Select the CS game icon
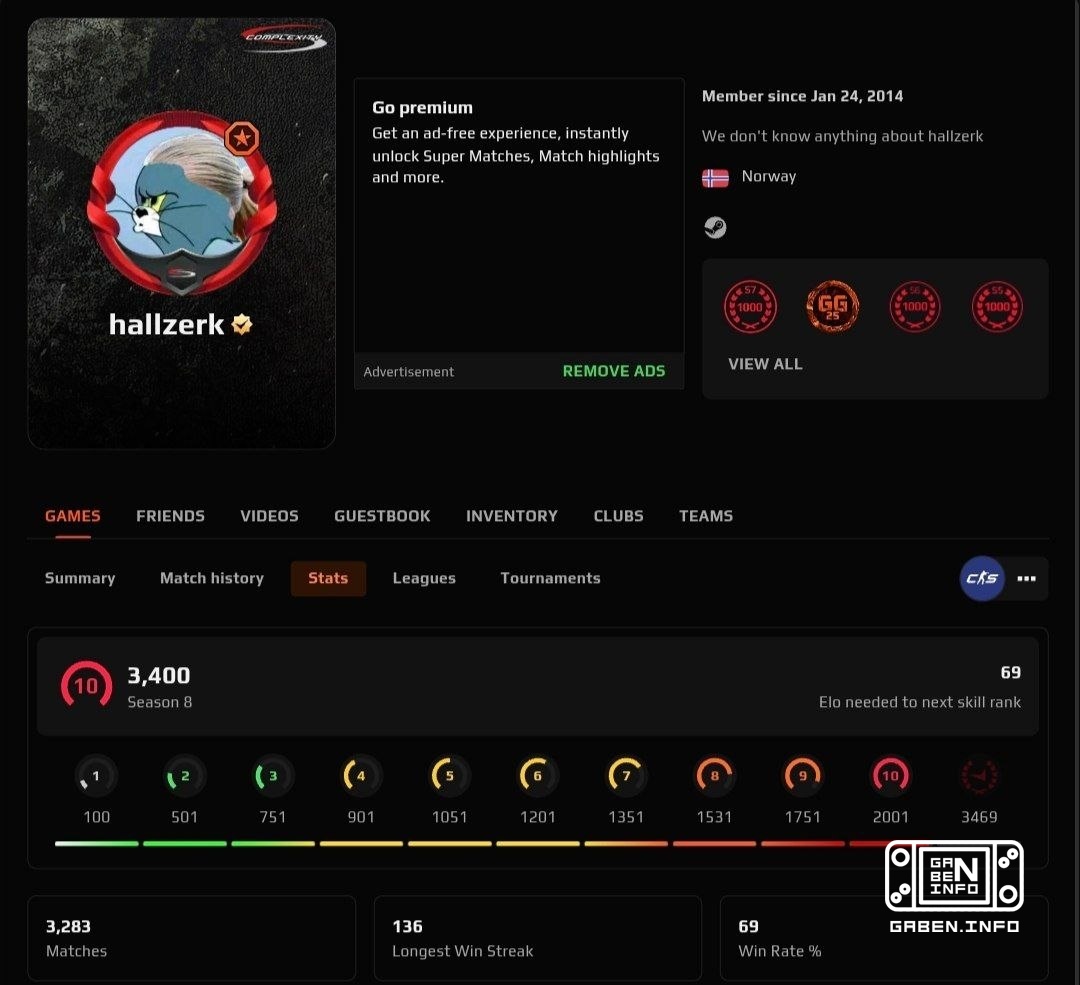Image resolution: width=1080 pixels, height=985 pixels. click(x=982, y=578)
